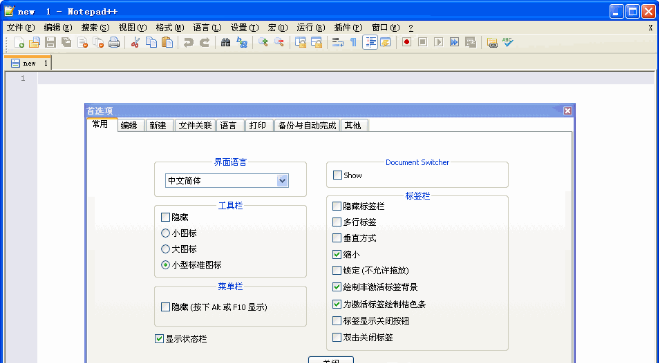Run macro multiple times icon
This screenshot has height=363, width=659.
pos(454,42)
